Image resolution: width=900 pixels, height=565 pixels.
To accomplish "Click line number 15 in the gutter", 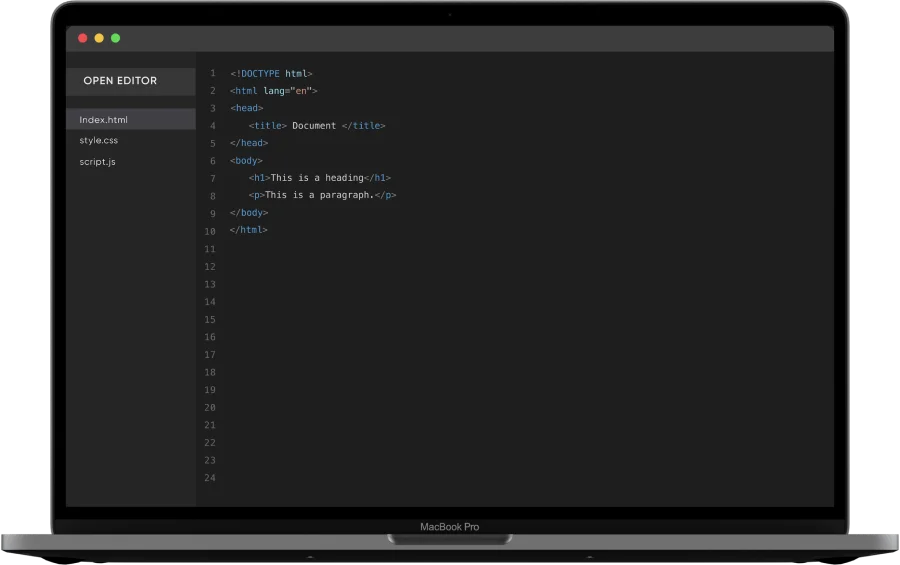I will point(210,320).
